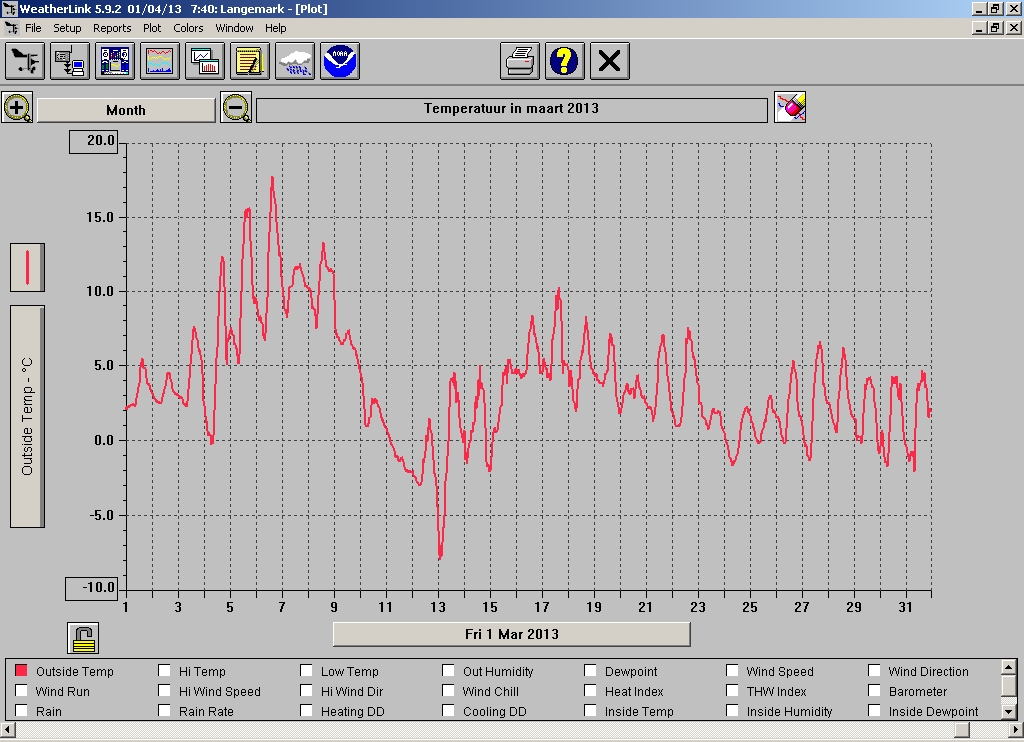1024x742 pixels.
Task: Enable the Hi Temp checkbox
Action: [165, 671]
